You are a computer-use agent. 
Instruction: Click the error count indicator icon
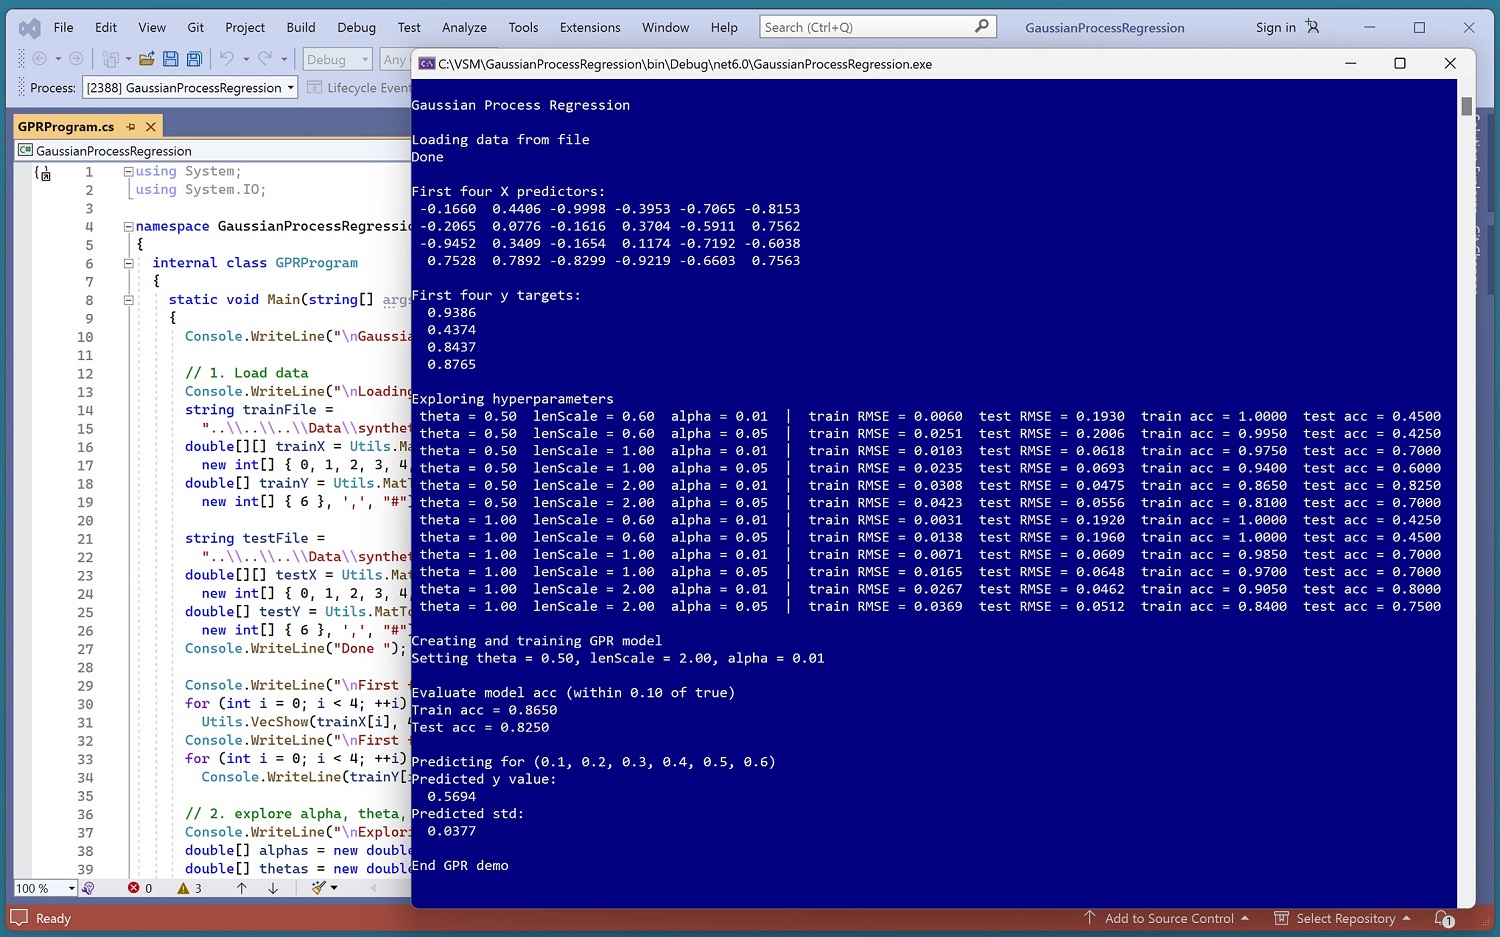[134, 888]
